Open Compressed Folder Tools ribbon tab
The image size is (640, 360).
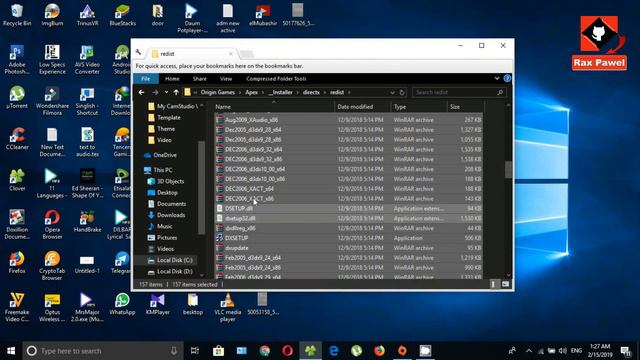coord(276,79)
